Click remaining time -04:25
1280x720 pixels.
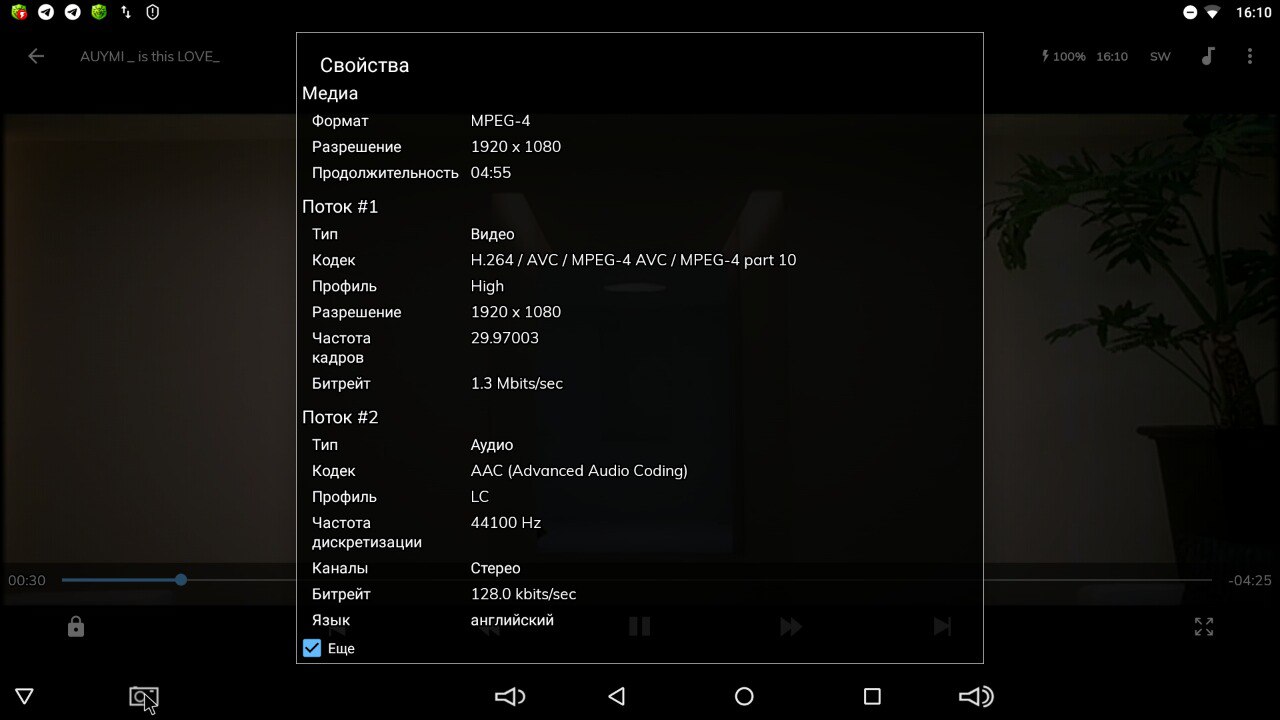click(x=1250, y=580)
